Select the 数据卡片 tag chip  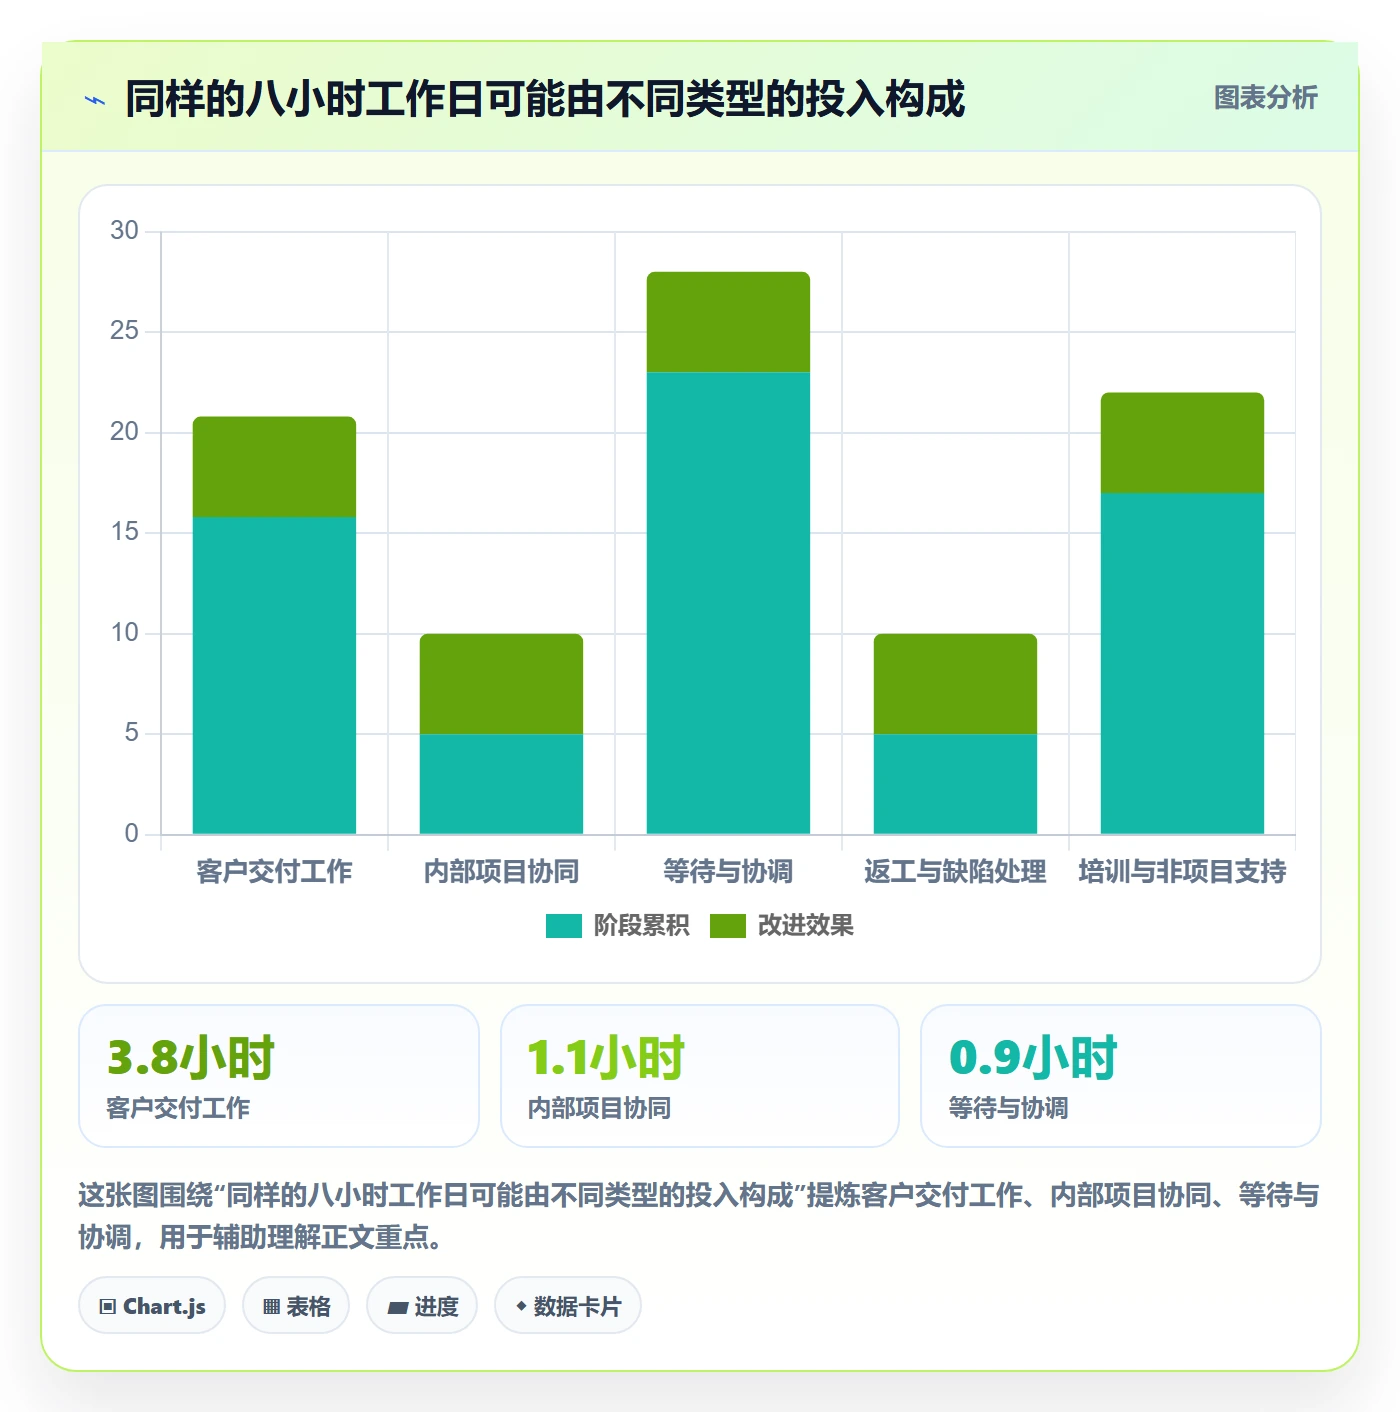click(x=568, y=1306)
